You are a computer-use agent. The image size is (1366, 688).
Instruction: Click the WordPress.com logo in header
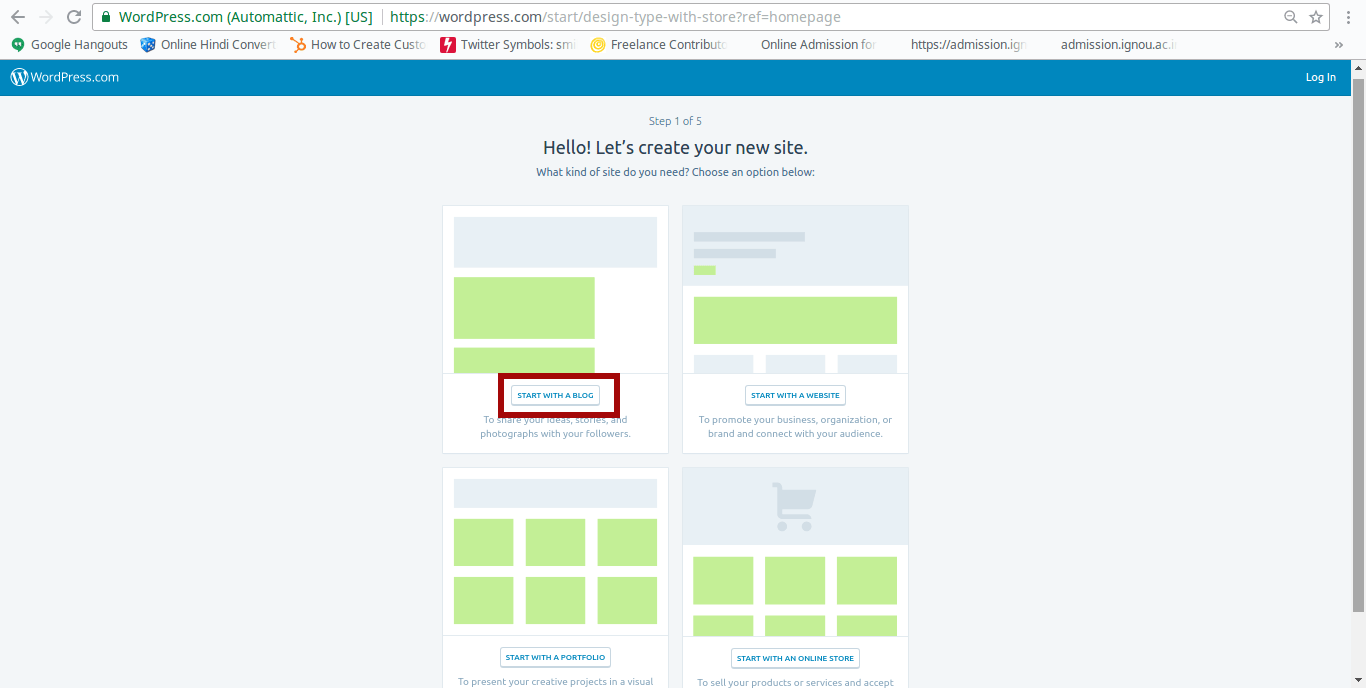tap(65, 77)
